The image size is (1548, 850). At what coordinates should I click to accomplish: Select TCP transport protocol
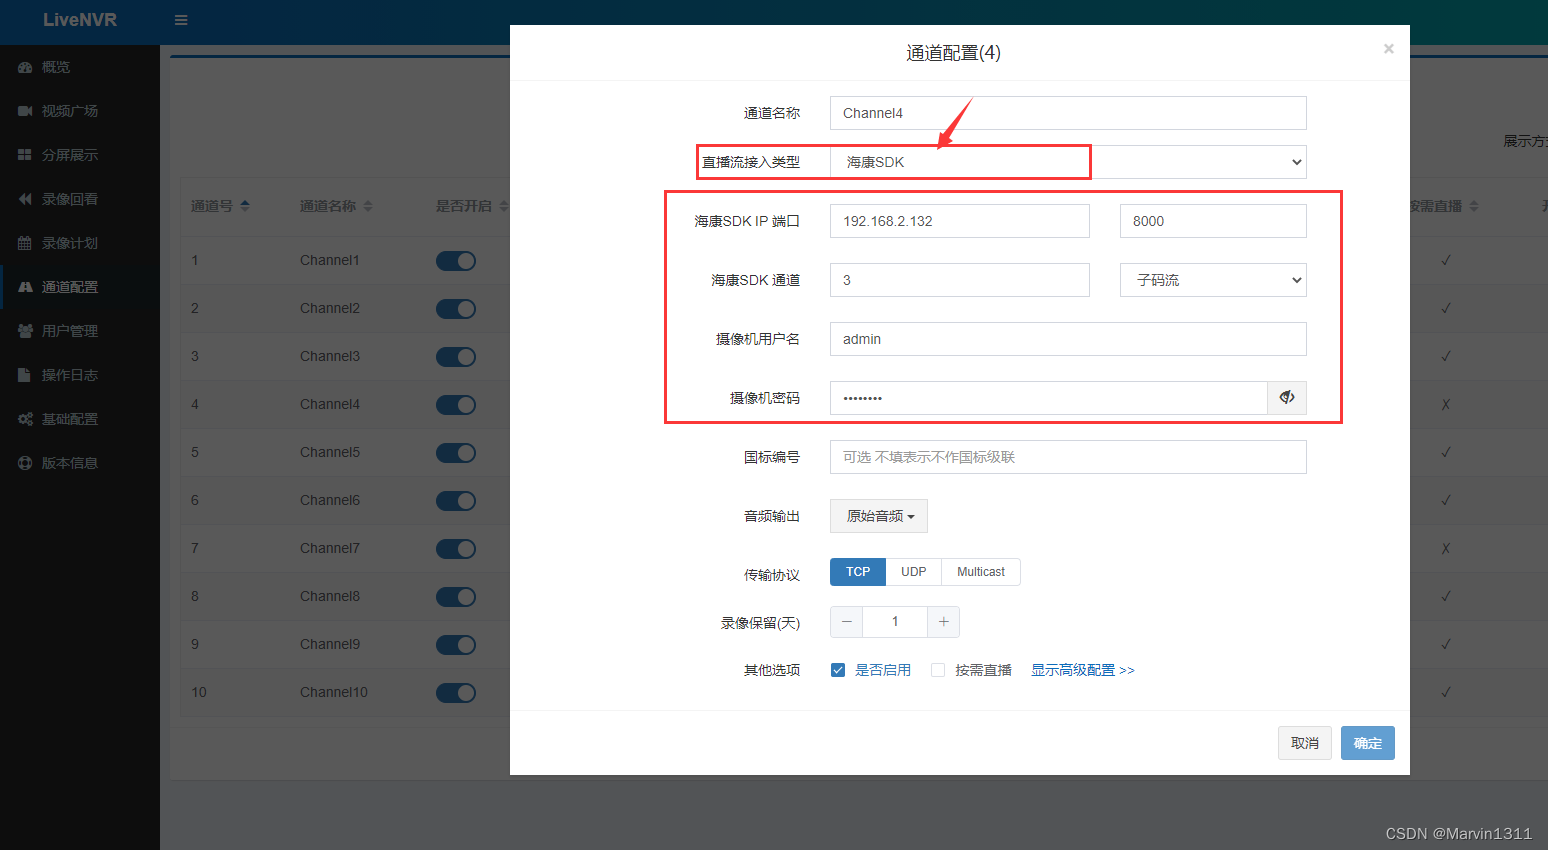coord(858,572)
